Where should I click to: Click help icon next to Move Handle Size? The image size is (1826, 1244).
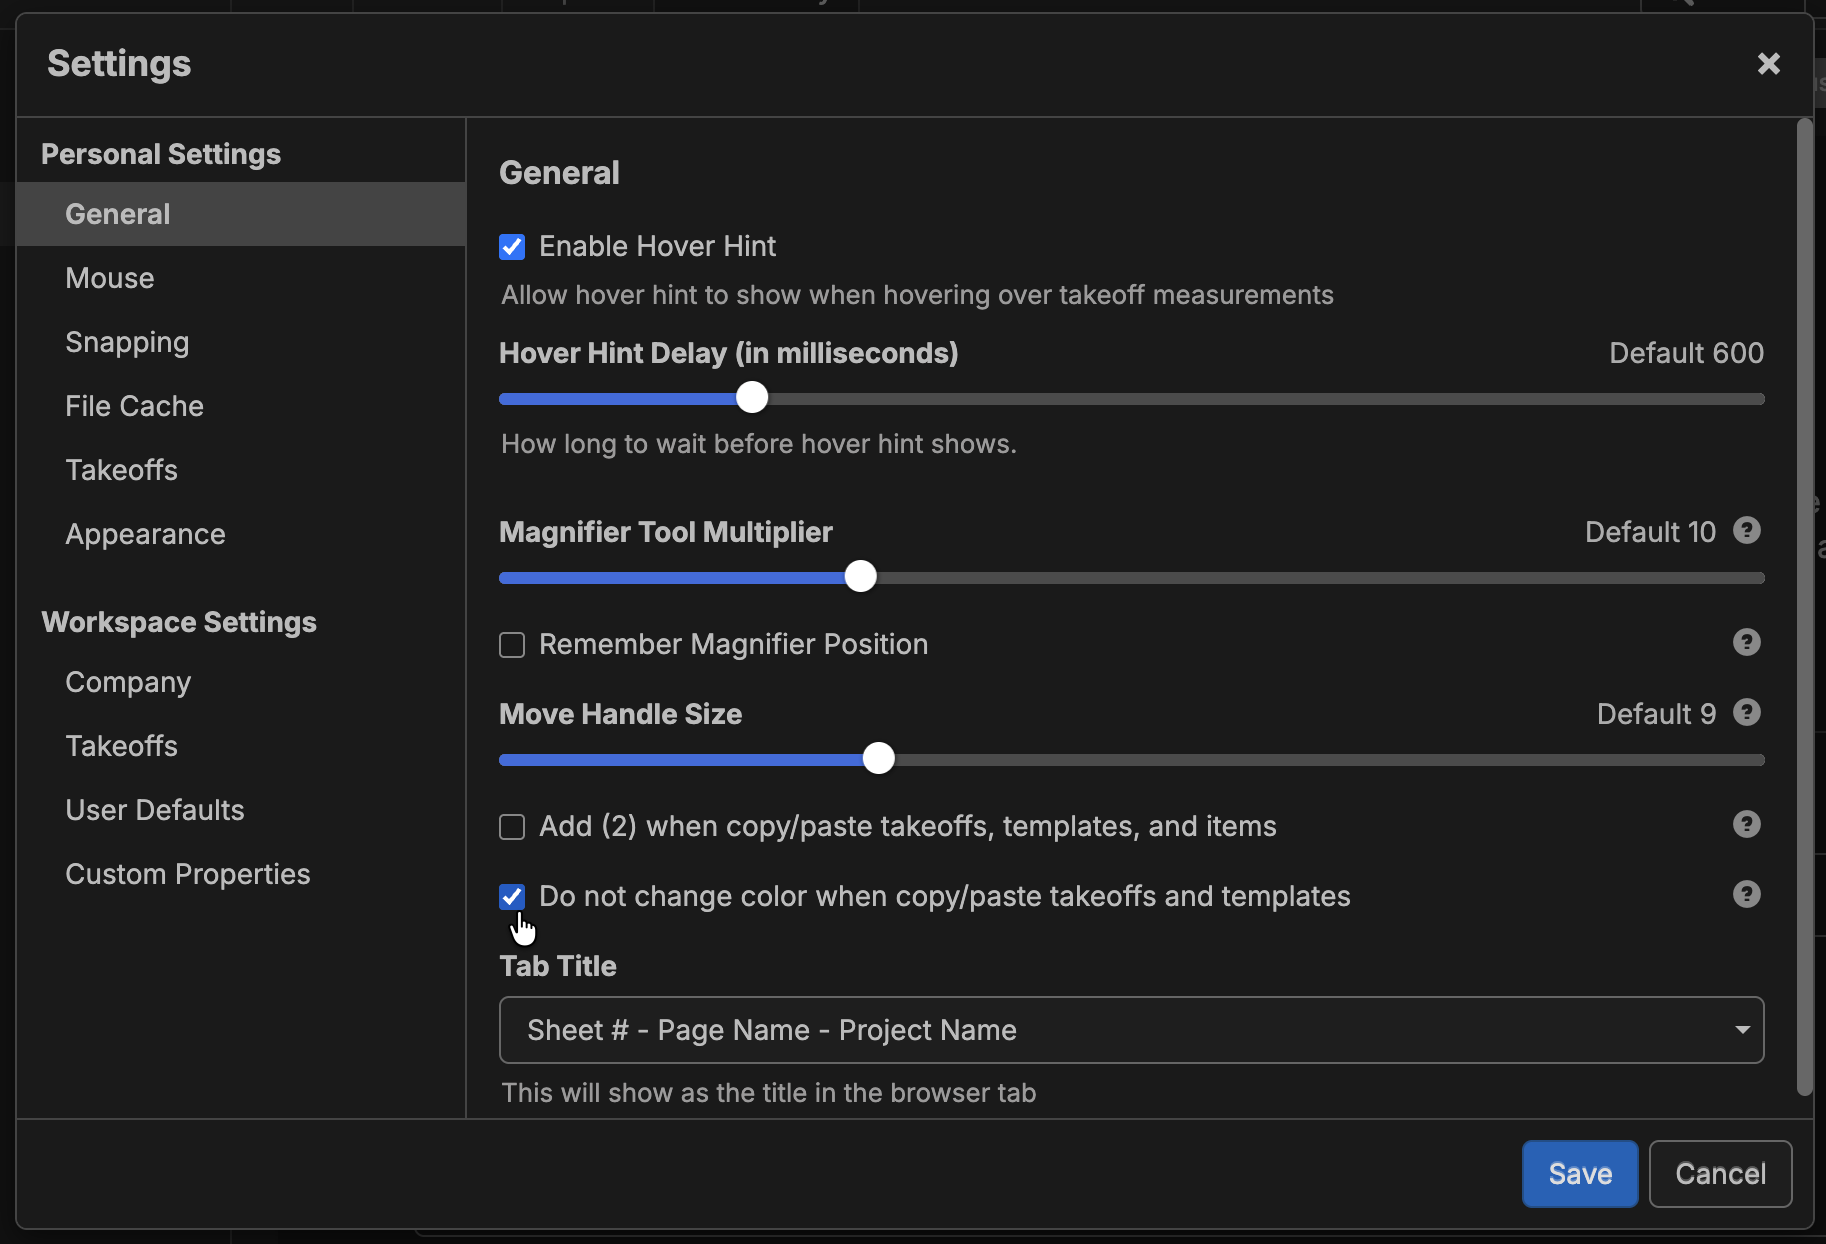[x=1746, y=712]
